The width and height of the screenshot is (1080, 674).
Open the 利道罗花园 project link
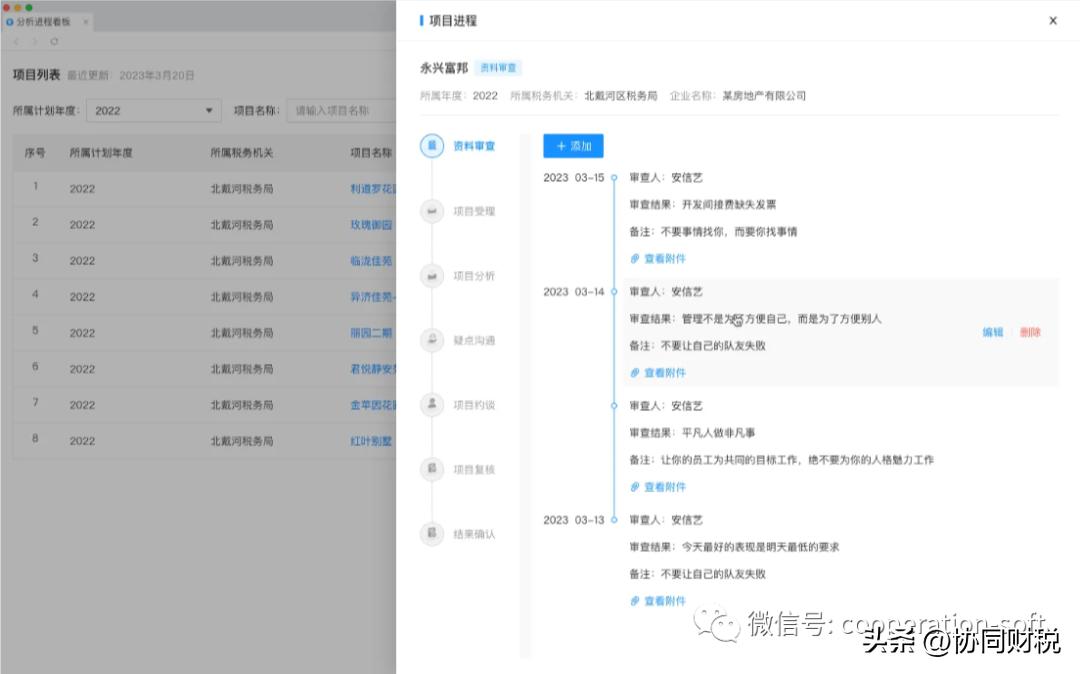374,188
